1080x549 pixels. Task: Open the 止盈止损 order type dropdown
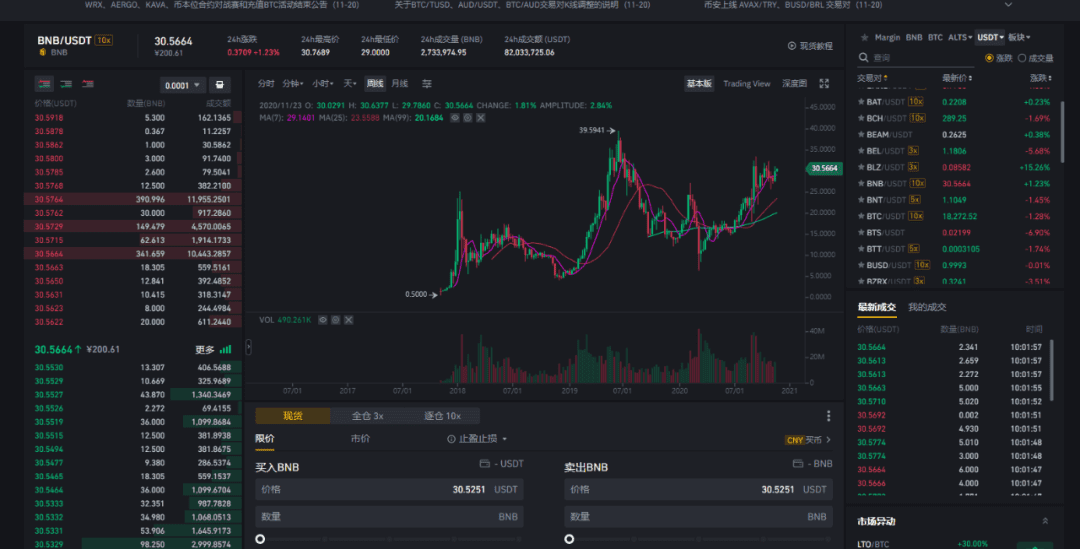coord(483,439)
